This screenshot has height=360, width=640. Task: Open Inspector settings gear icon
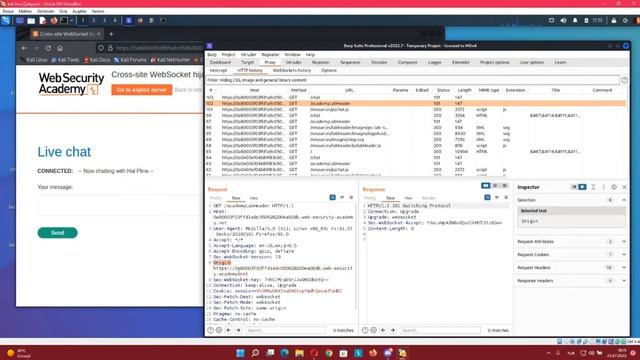614,187
